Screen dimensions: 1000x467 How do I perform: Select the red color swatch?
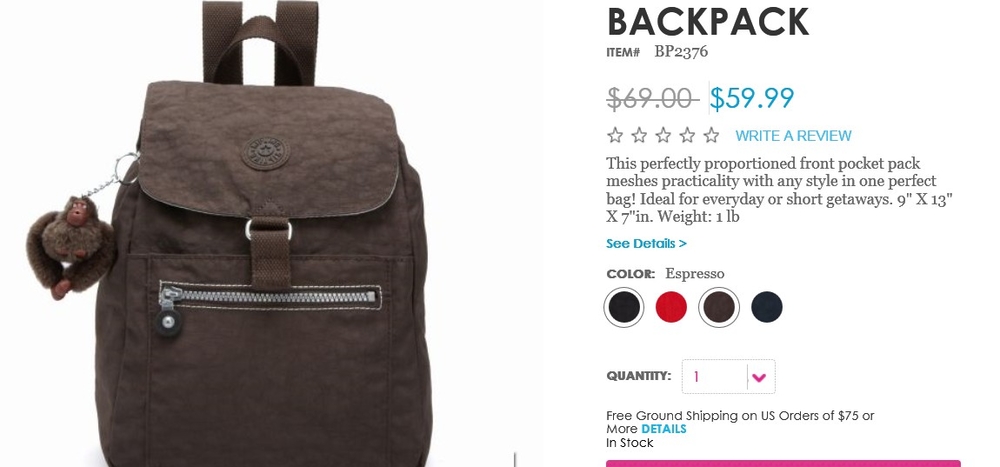tap(672, 308)
